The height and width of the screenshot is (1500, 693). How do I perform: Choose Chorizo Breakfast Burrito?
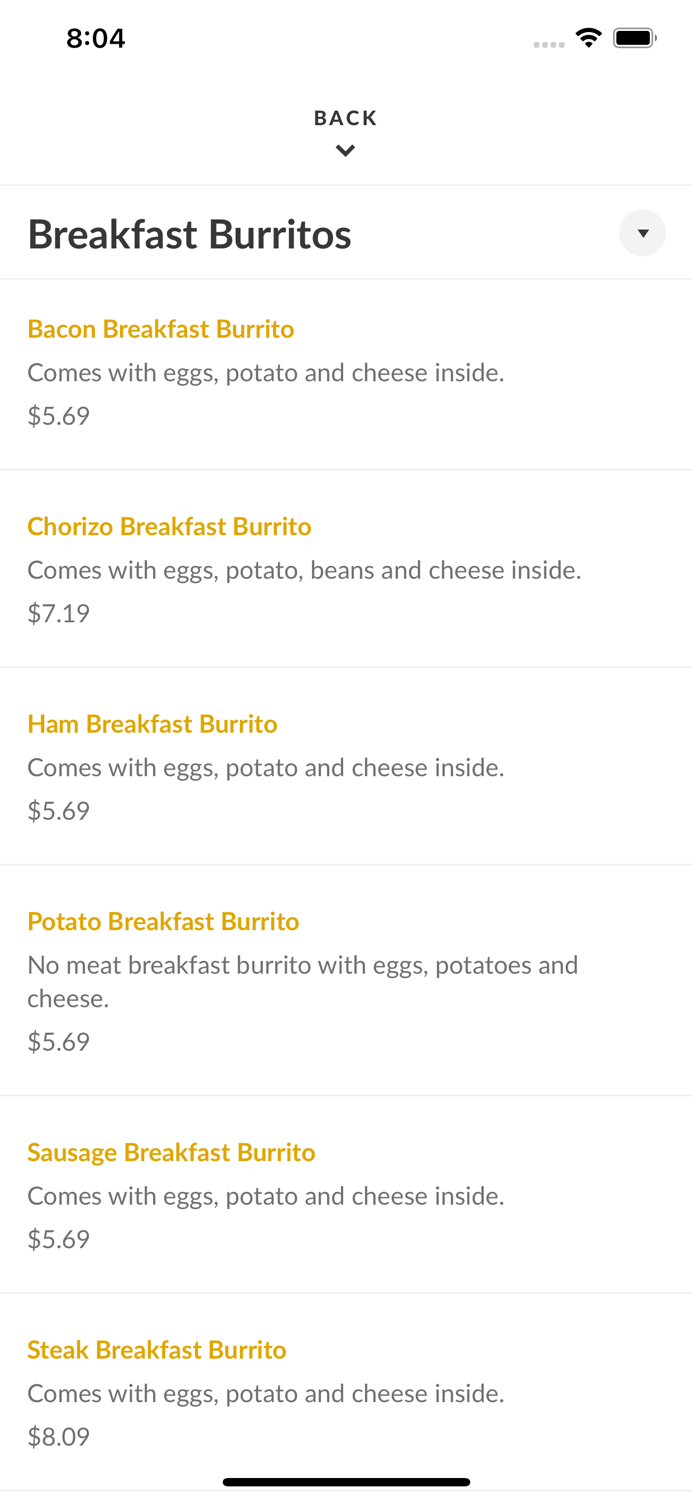(x=169, y=526)
